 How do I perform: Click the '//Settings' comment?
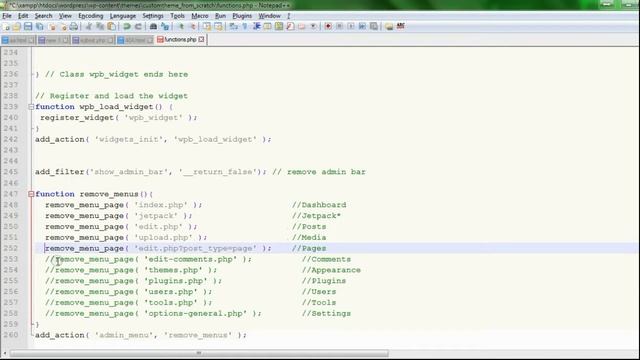pyautogui.click(x=327, y=313)
